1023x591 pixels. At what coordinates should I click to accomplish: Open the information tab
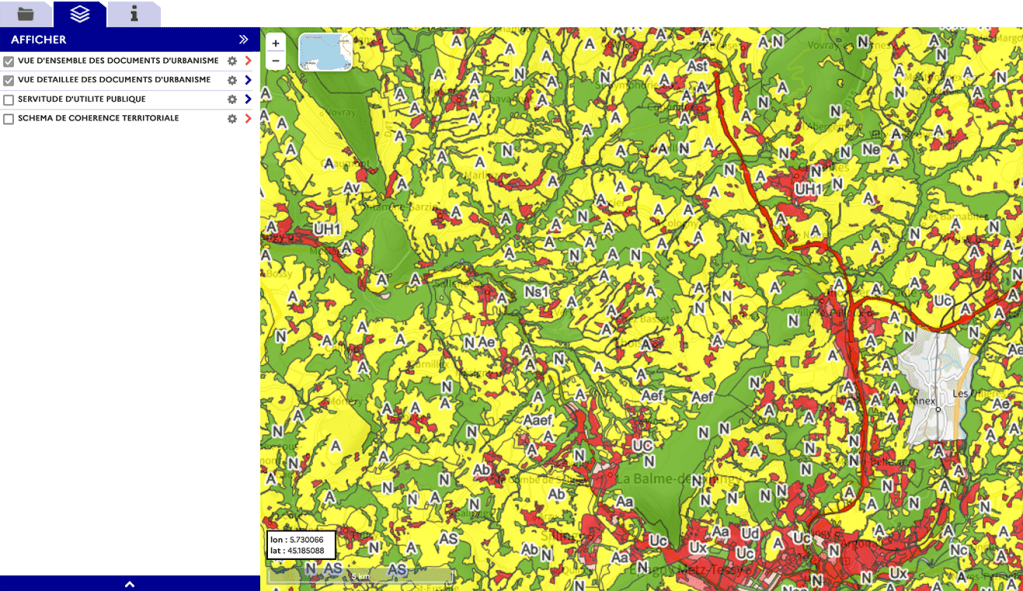(134, 14)
